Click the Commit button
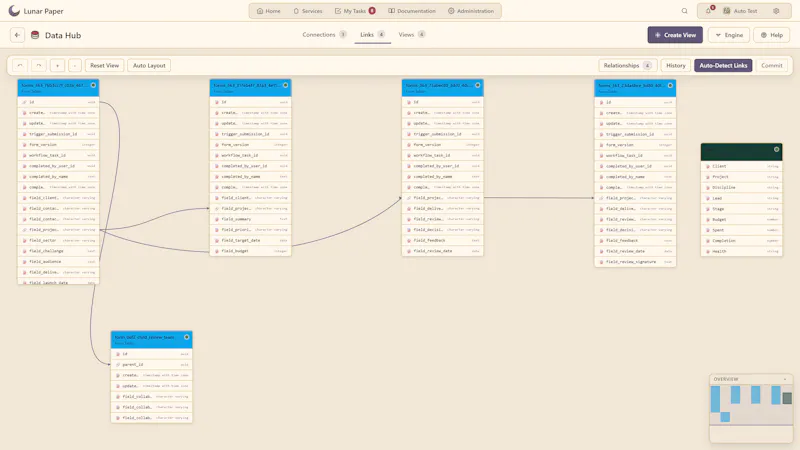 click(771, 65)
